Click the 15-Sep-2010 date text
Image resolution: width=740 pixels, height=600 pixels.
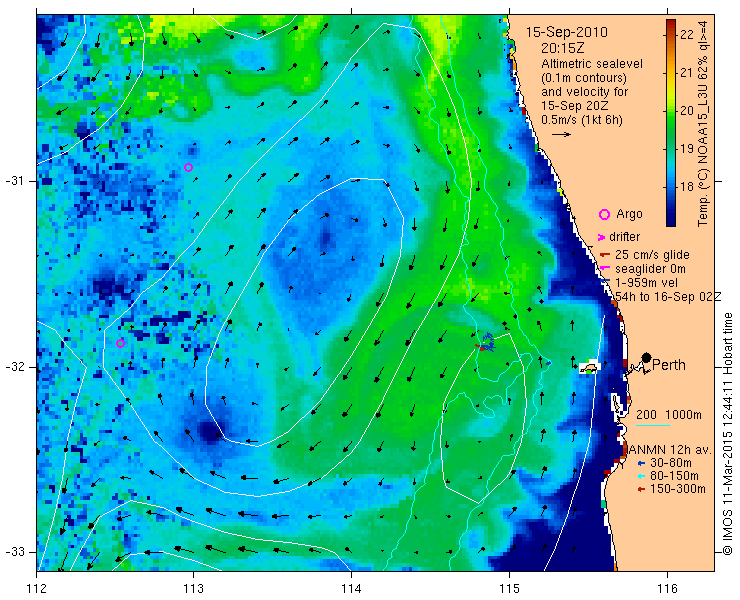pyautogui.click(x=567, y=33)
